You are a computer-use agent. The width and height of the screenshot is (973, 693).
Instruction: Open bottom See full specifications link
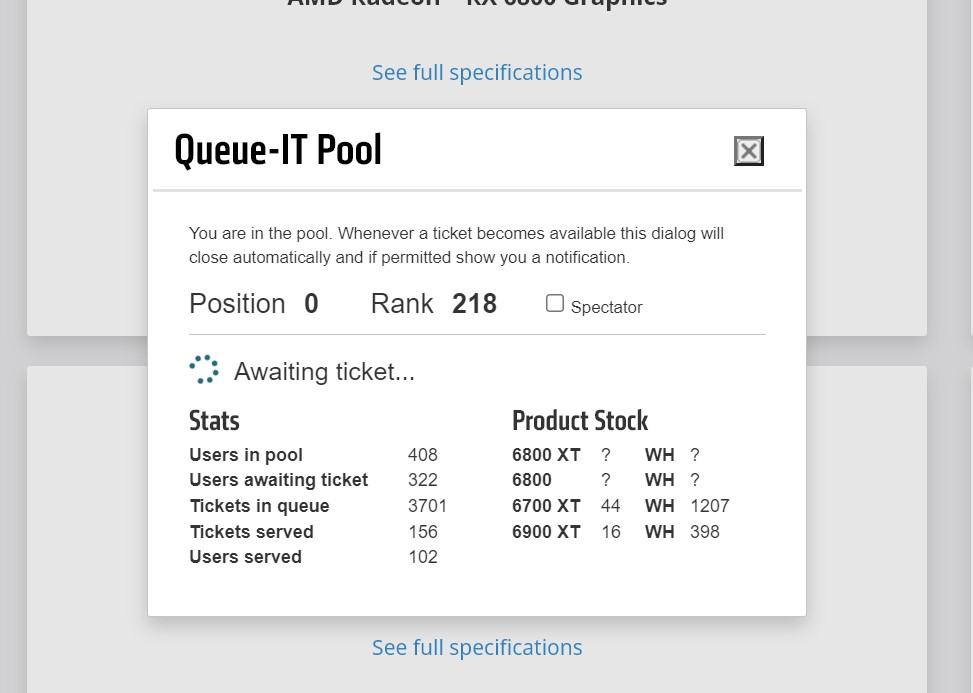(x=477, y=647)
